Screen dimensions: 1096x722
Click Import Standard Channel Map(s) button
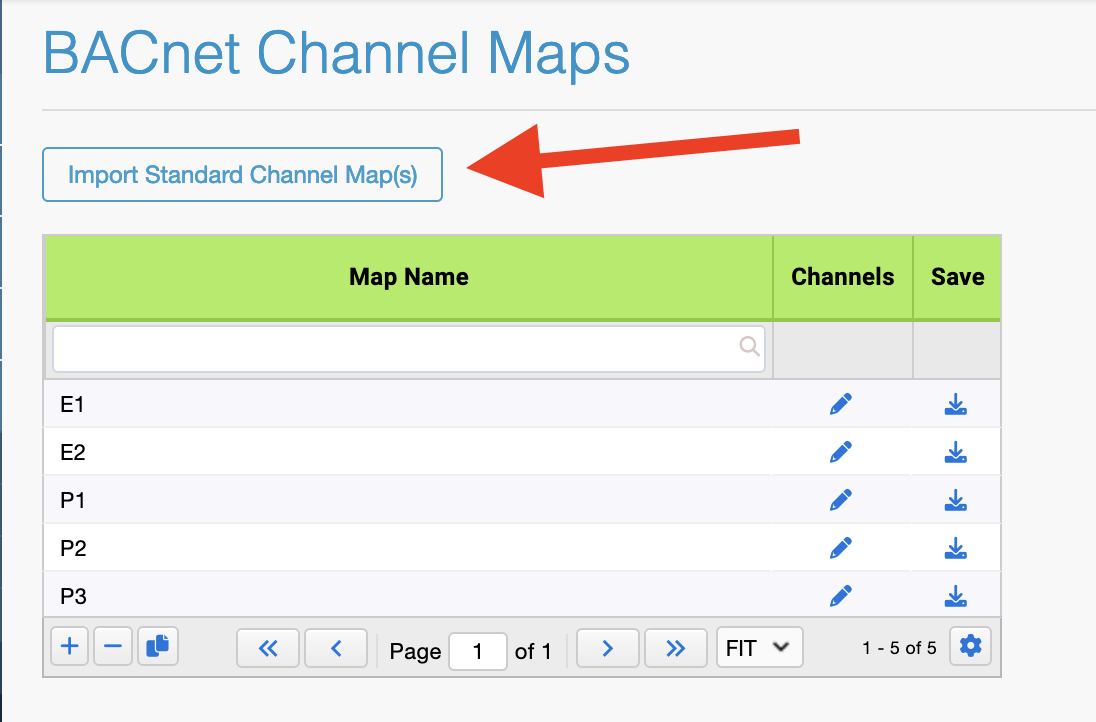point(242,175)
